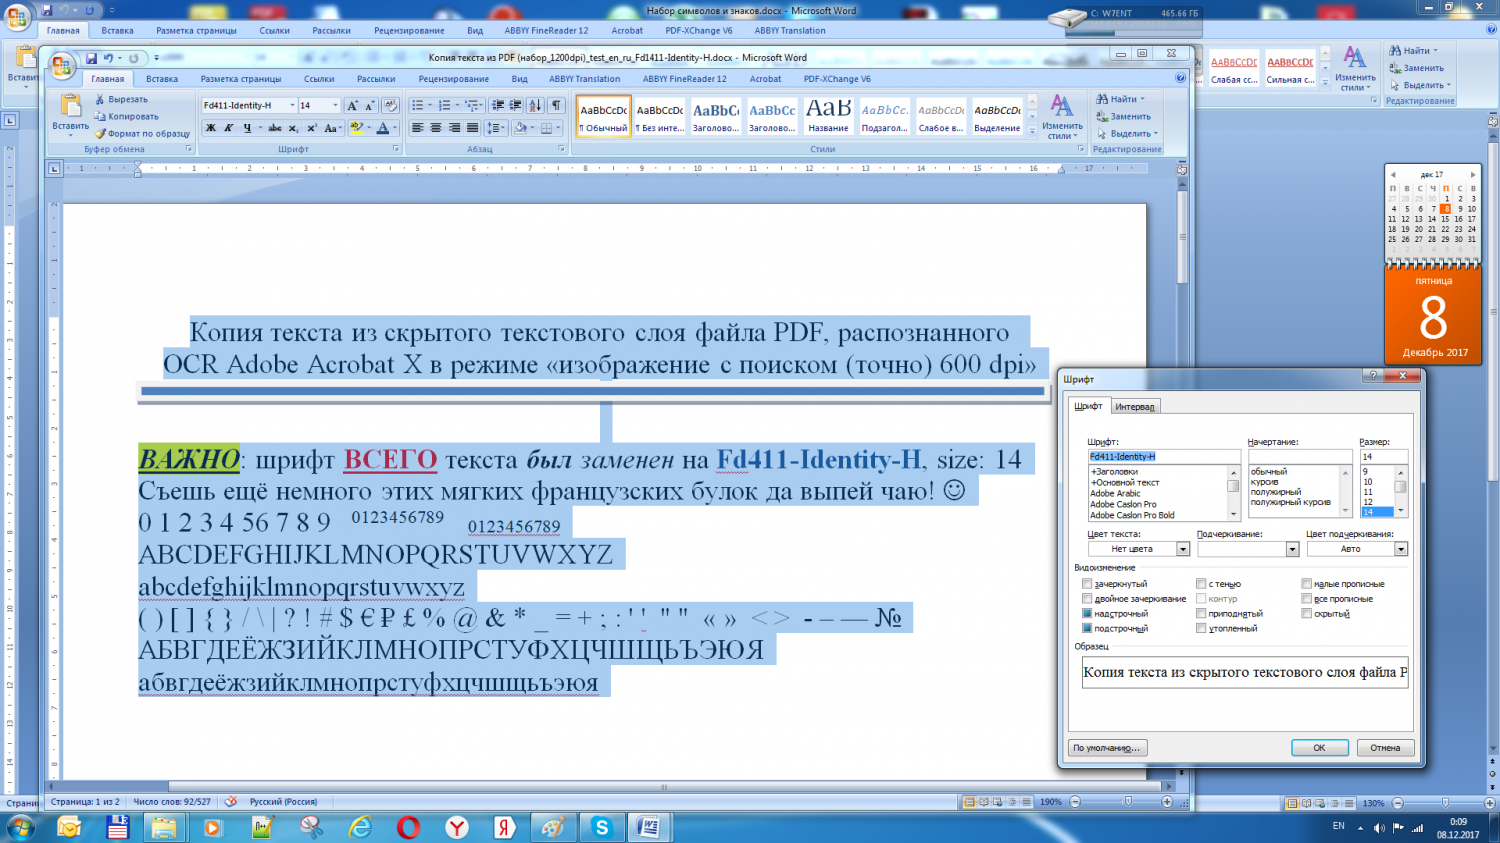The width and height of the screenshot is (1500, 843).
Task: Click the 'Шрифт' font name input field in the dialog
Action: (1164, 457)
